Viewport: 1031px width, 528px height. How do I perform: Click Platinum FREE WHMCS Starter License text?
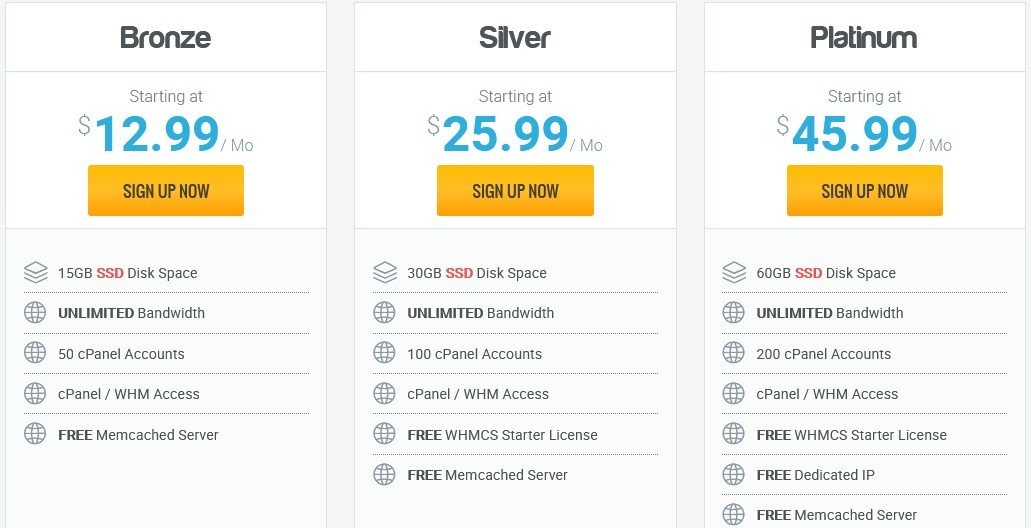(x=851, y=435)
